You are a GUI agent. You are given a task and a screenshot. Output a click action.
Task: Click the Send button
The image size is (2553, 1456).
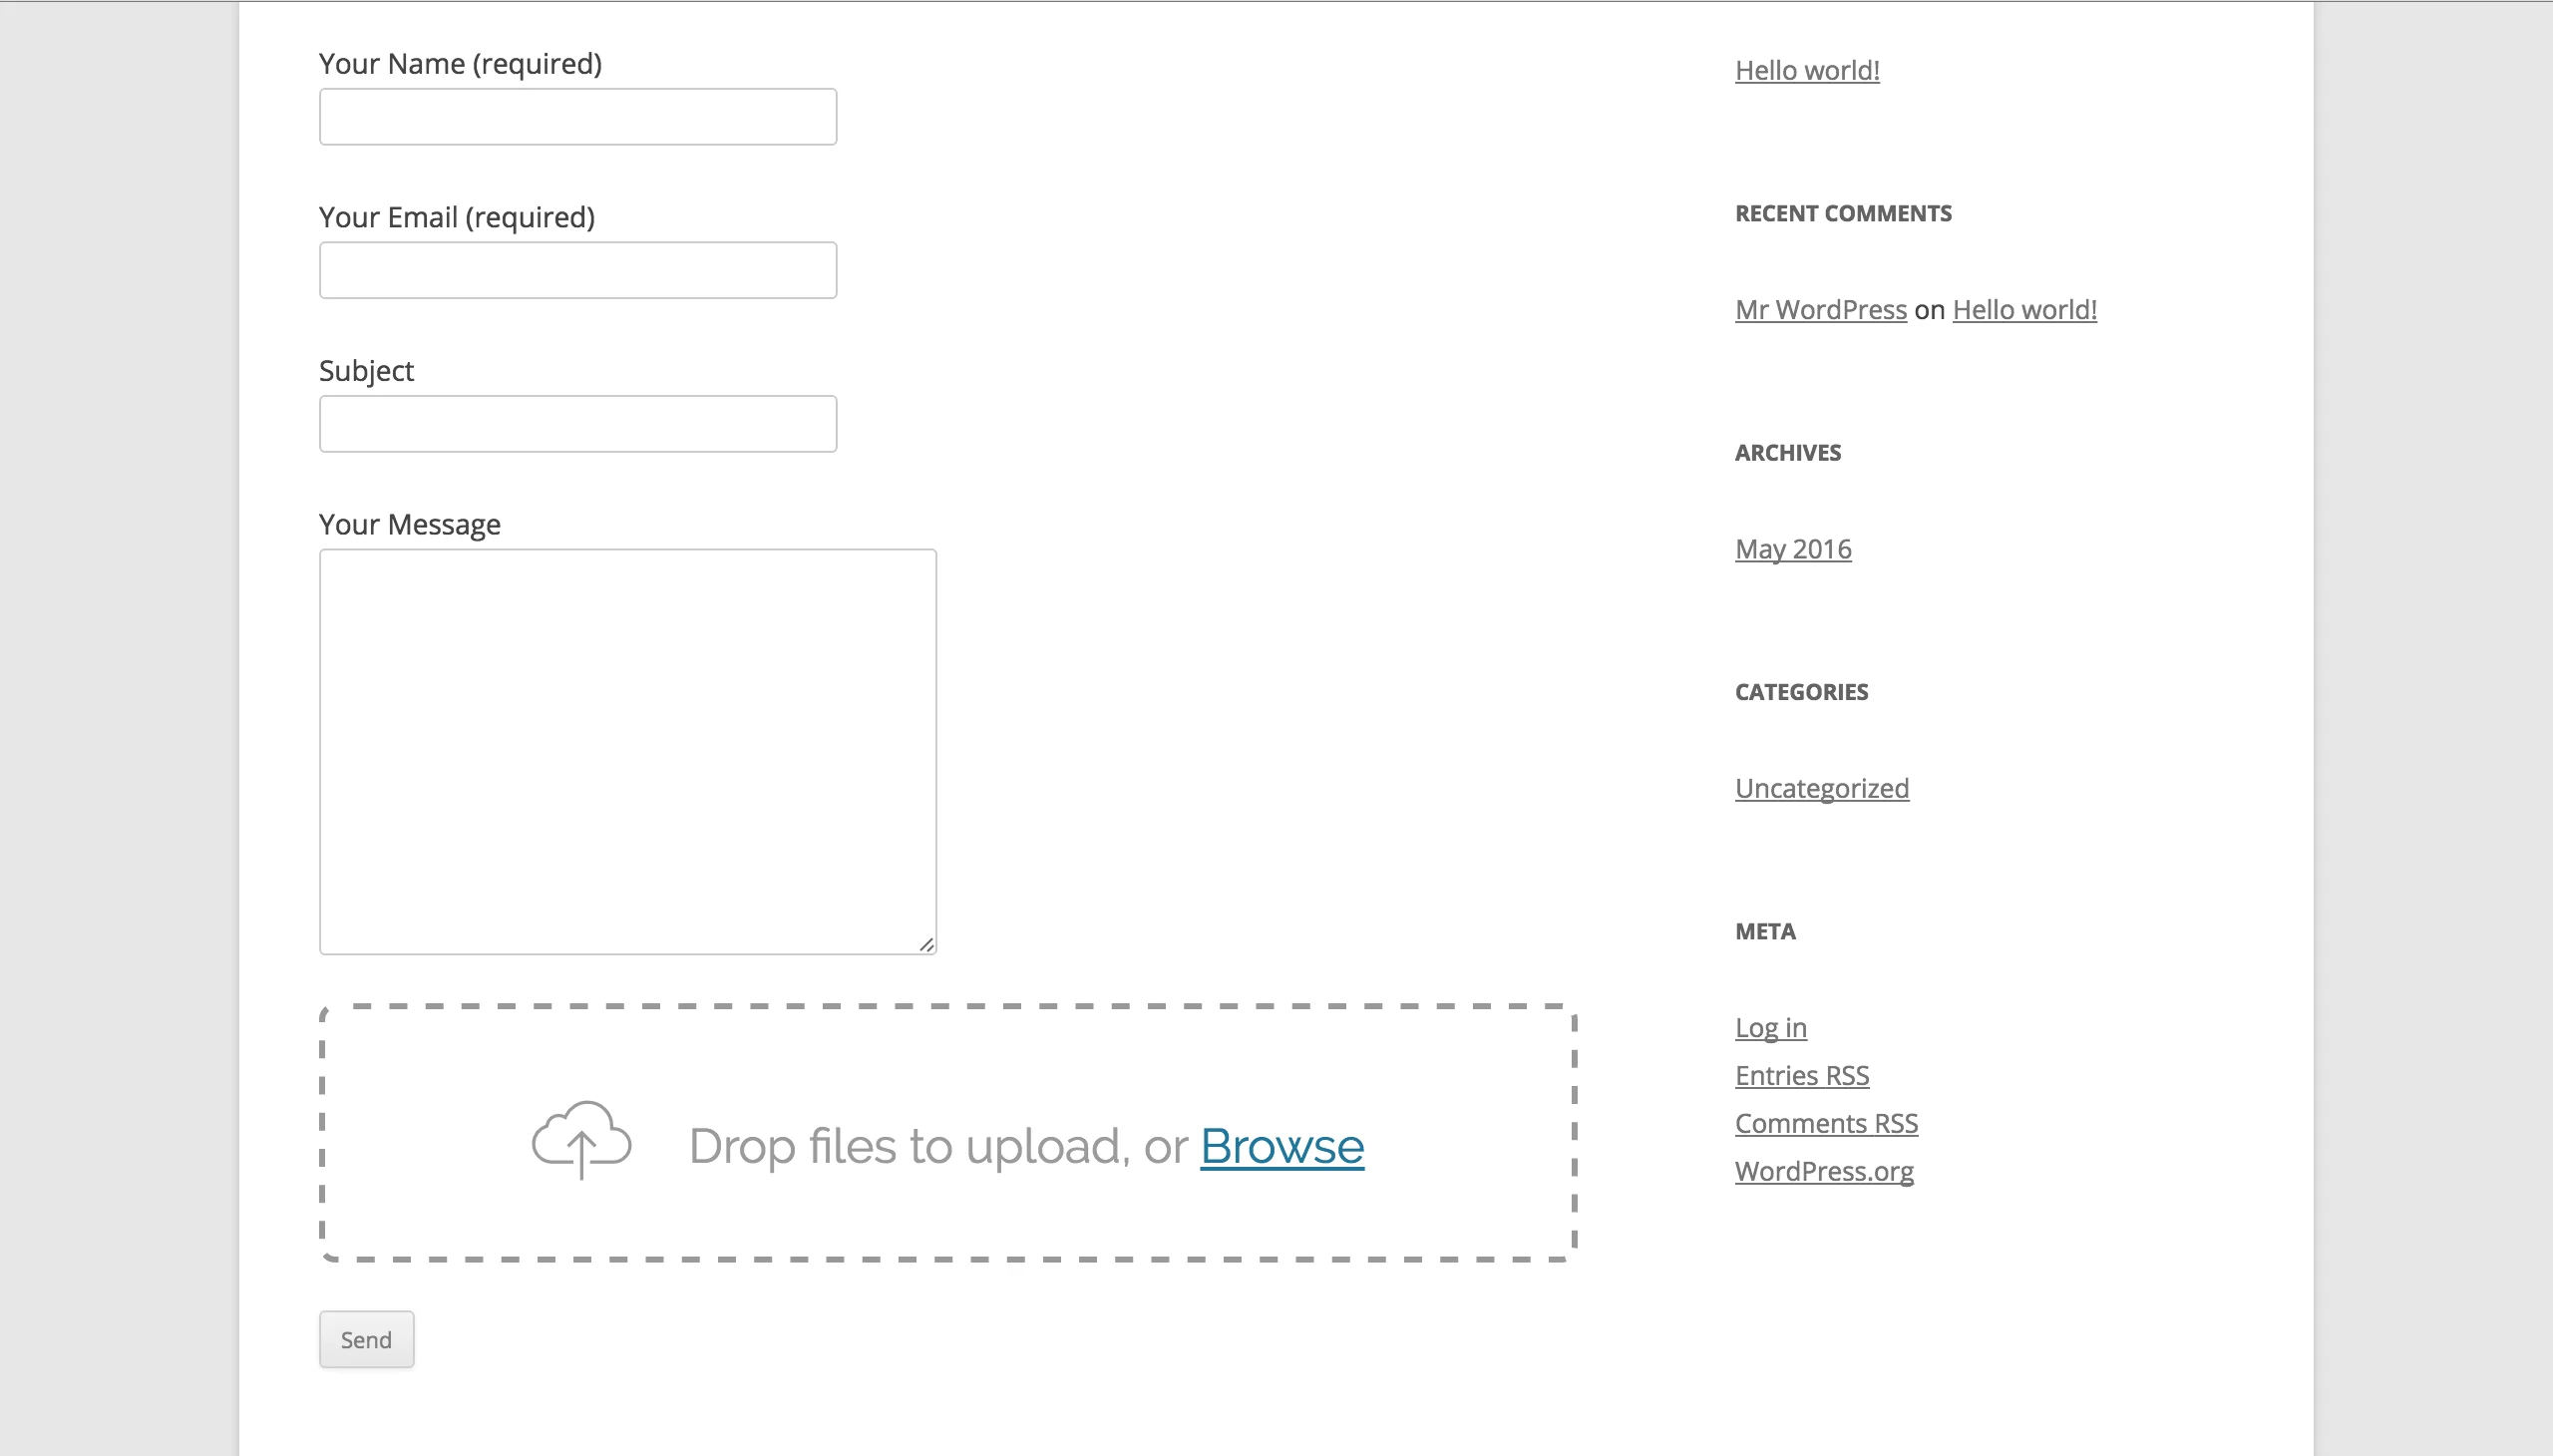(366, 1338)
